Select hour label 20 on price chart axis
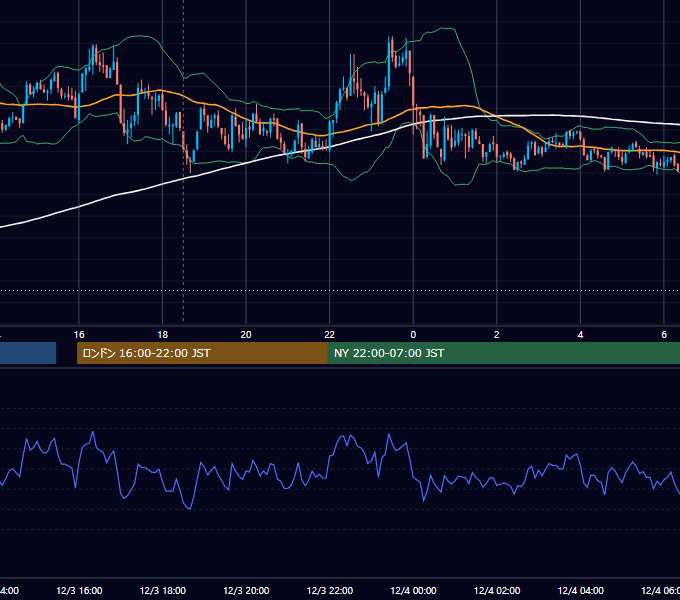The width and height of the screenshot is (680, 600). click(246, 335)
